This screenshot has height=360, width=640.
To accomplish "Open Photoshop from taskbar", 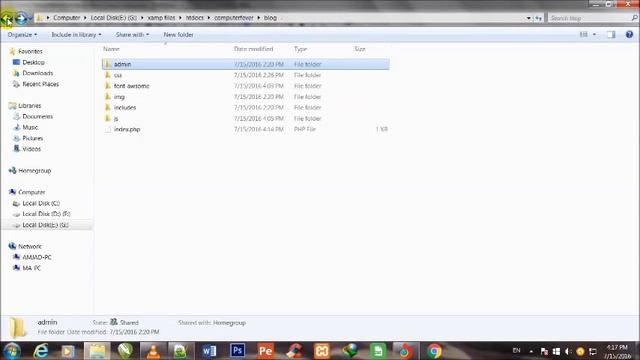I will 238,351.
